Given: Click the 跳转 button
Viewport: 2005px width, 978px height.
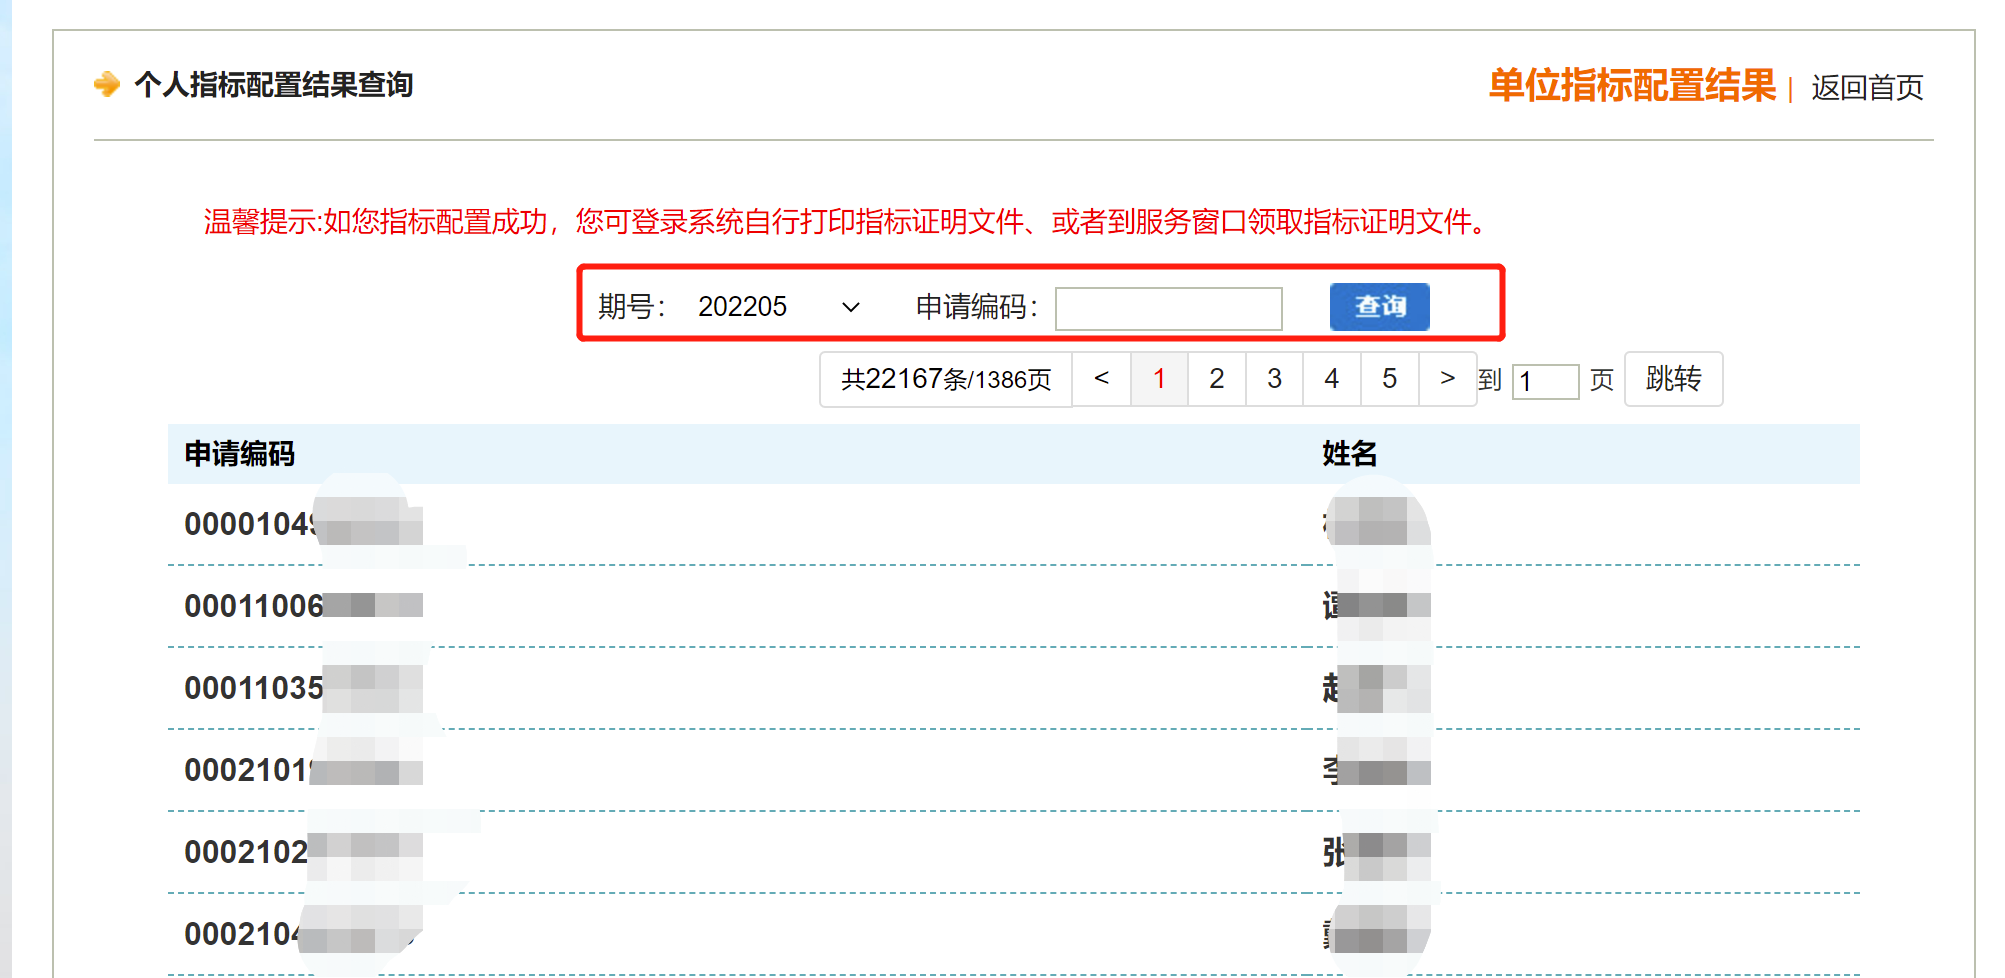Looking at the screenshot, I should point(1673,379).
